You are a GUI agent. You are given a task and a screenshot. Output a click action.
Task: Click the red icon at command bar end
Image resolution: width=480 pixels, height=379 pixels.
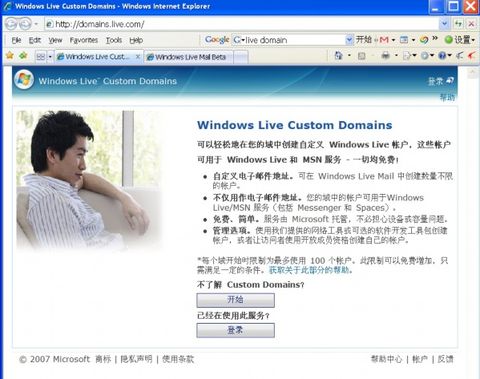[x=471, y=56]
